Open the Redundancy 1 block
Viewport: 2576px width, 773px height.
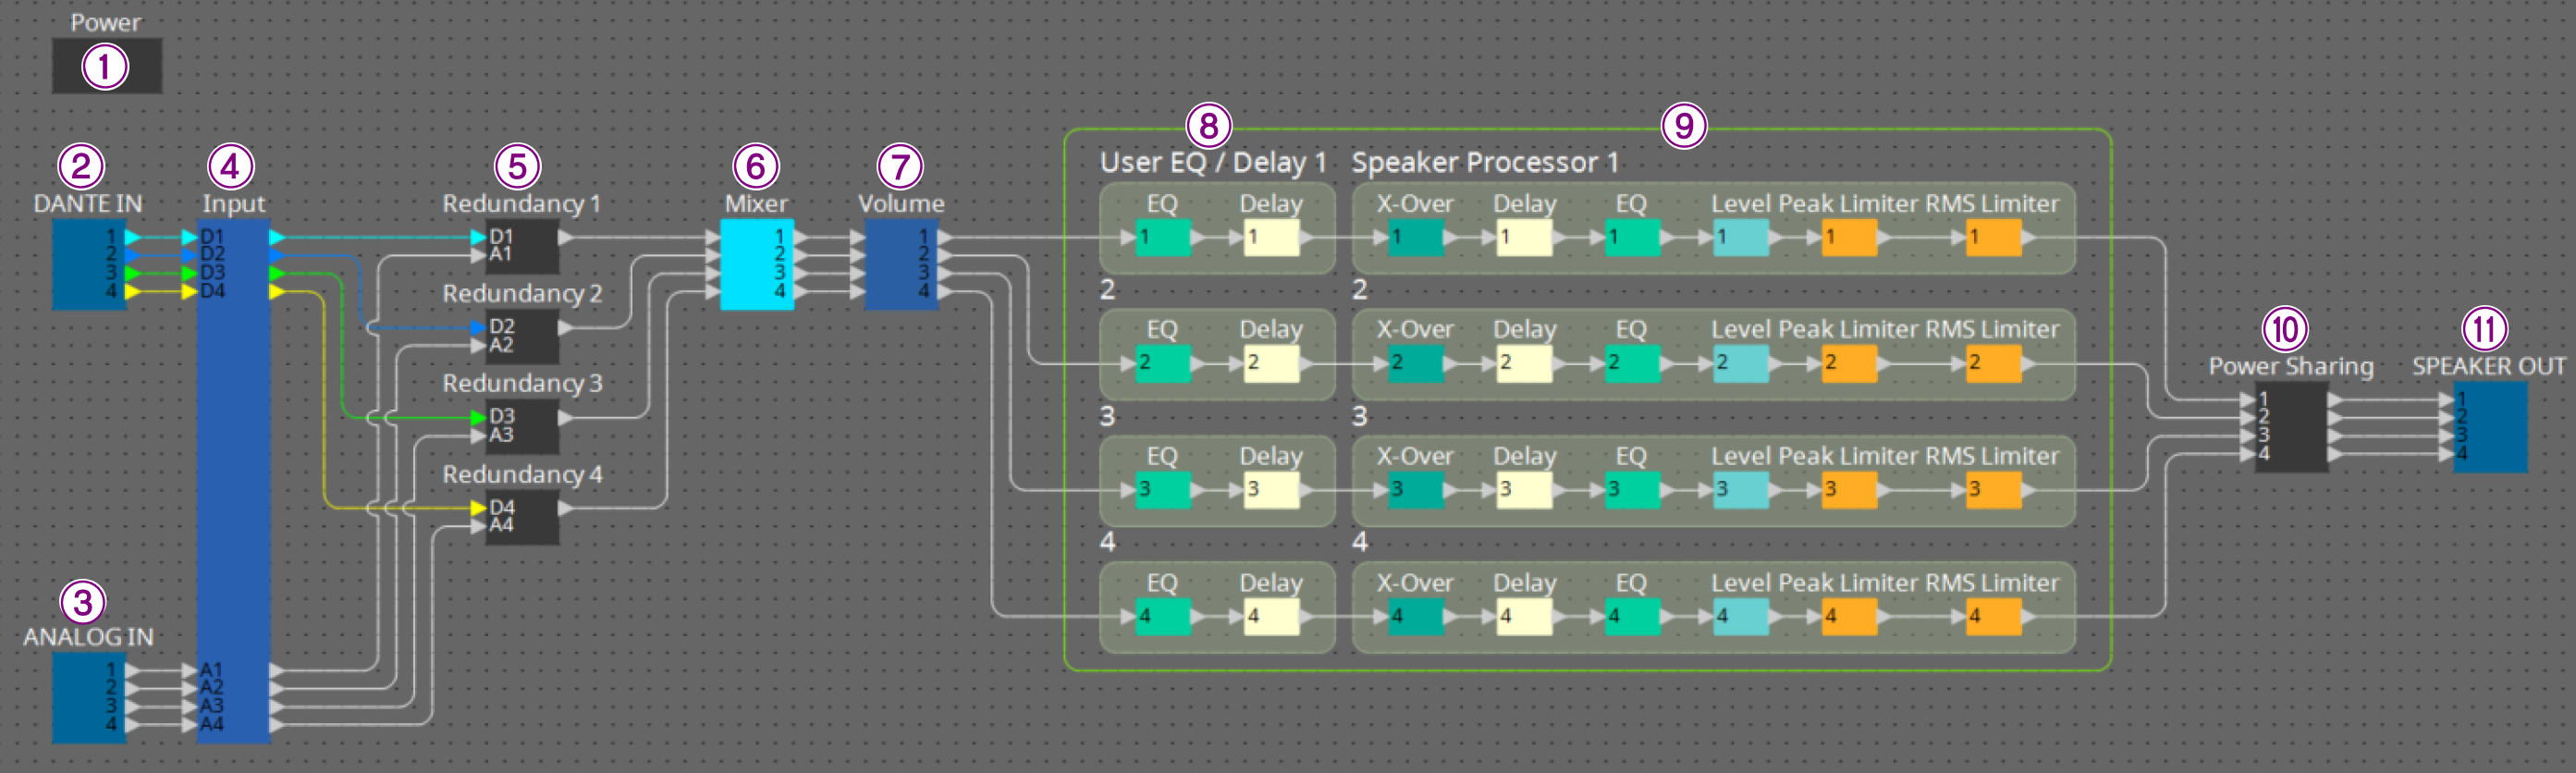point(522,247)
